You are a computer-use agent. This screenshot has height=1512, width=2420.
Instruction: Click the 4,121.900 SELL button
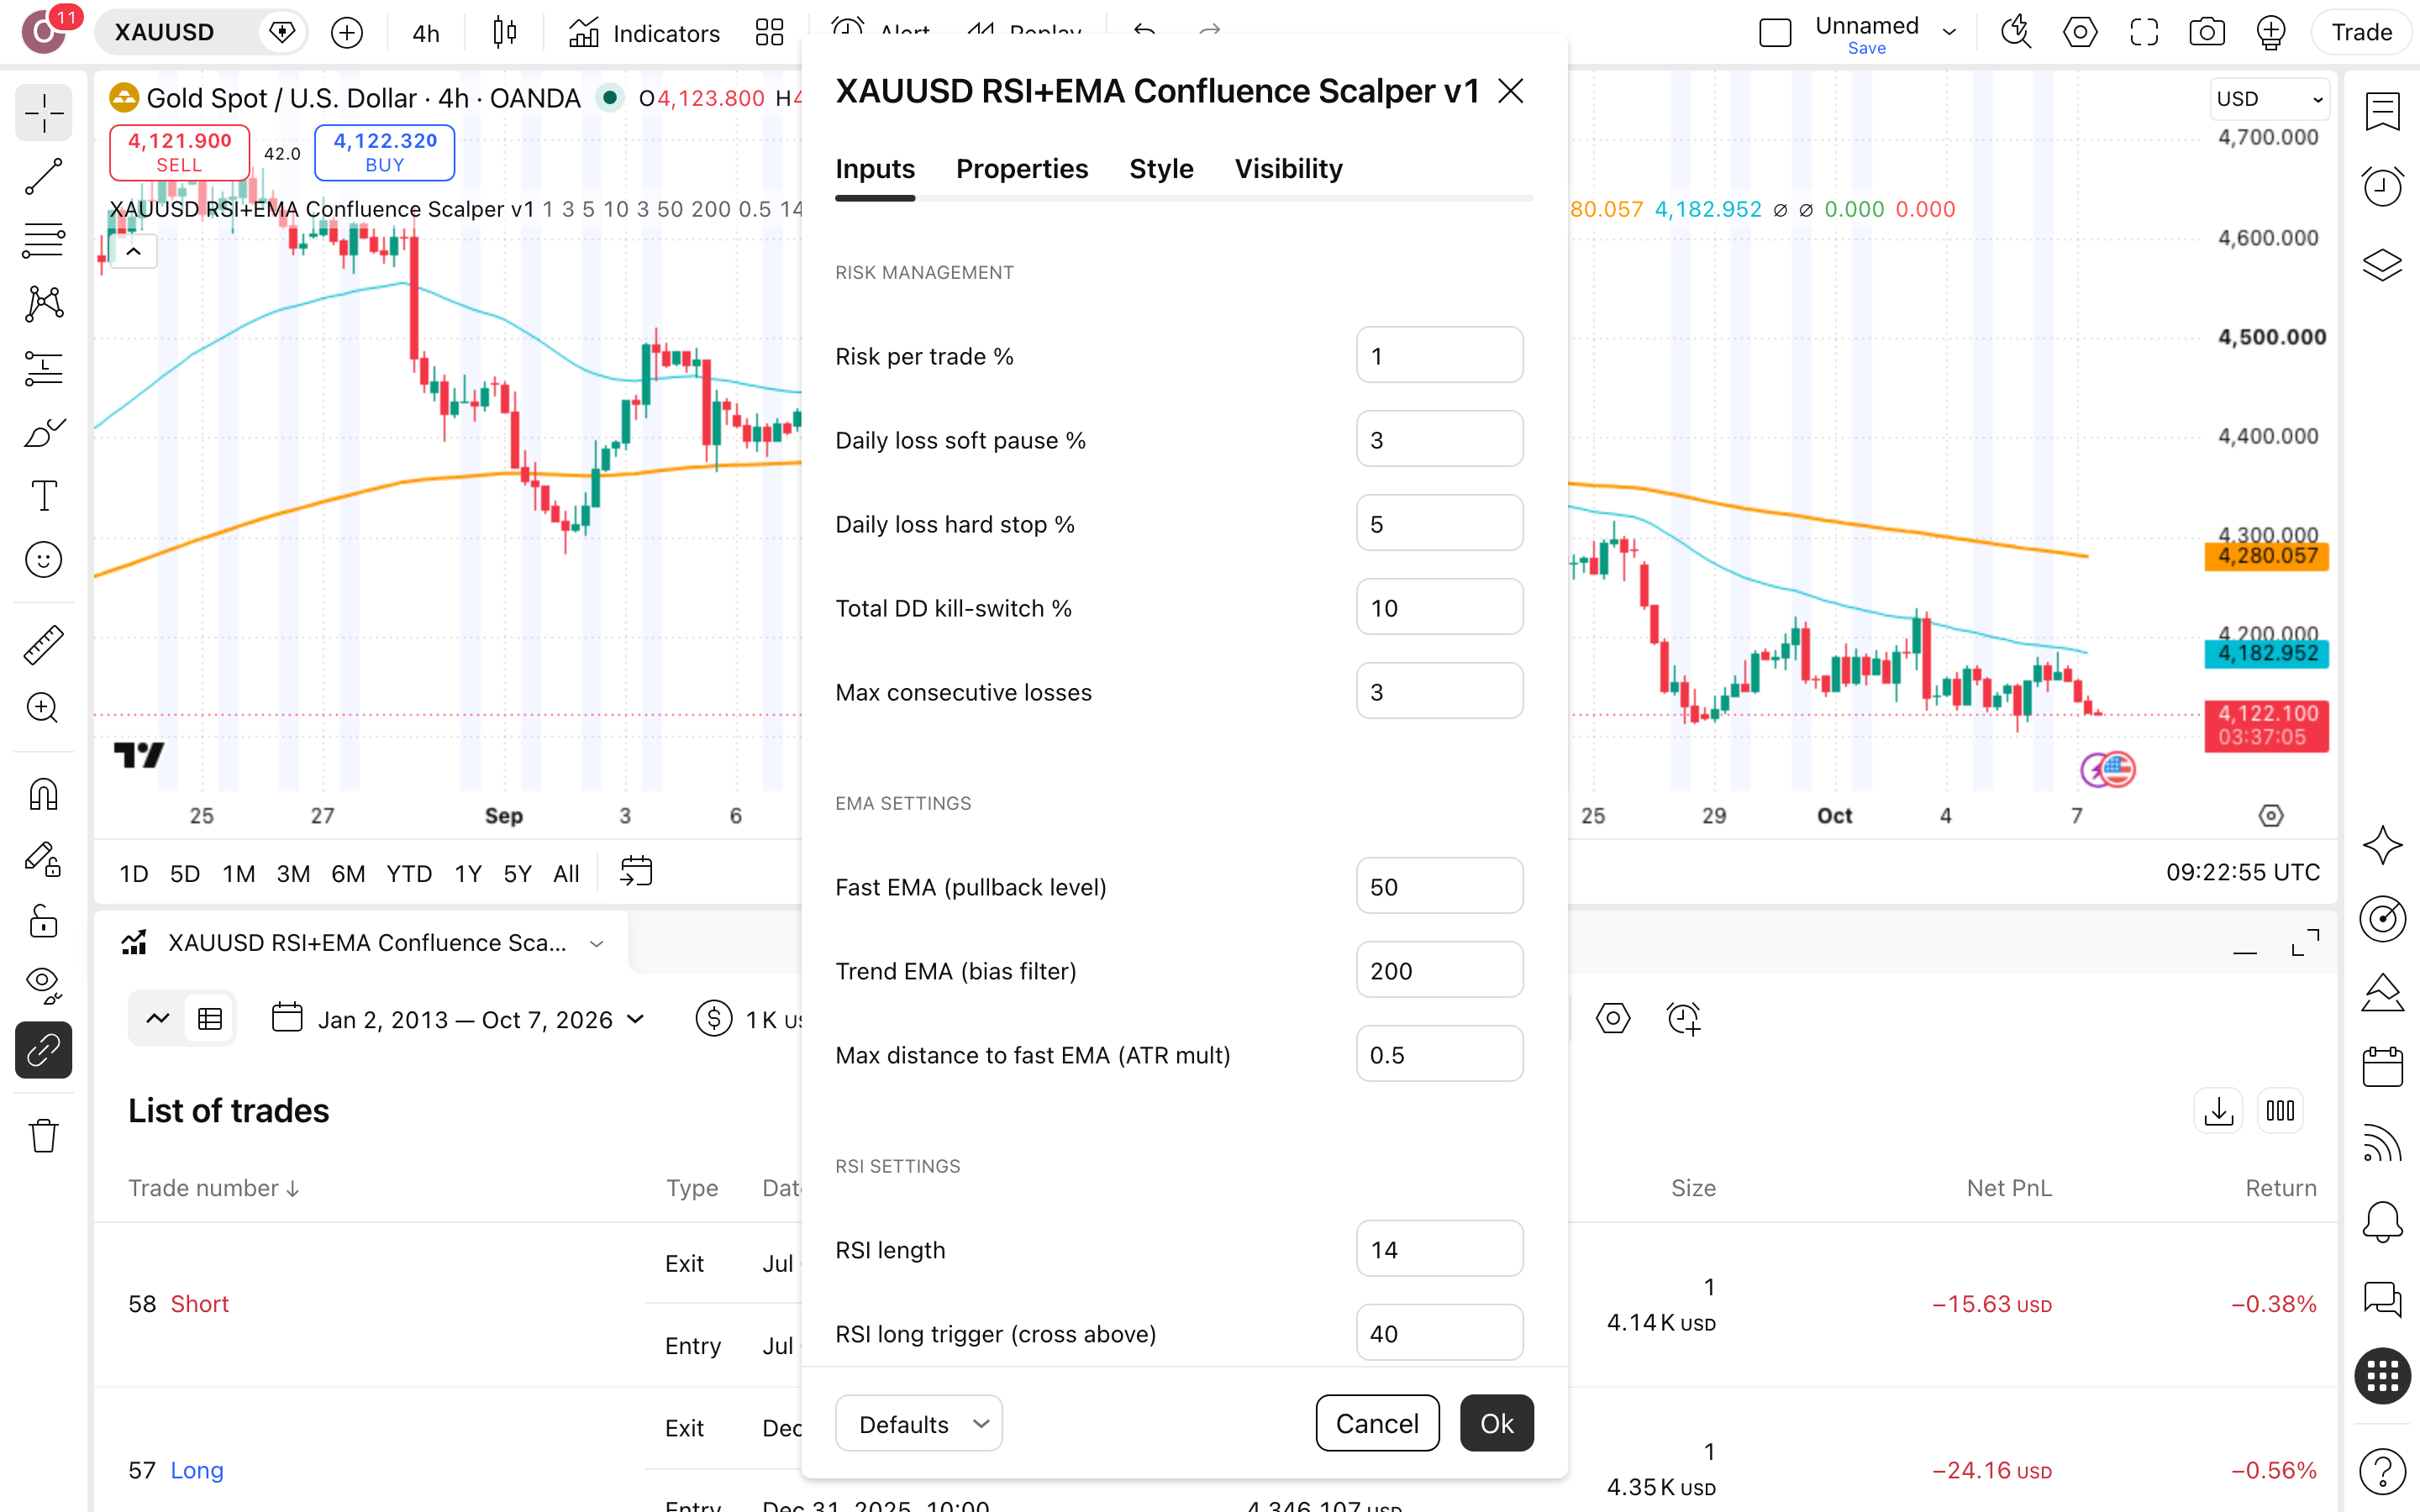(179, 152)
